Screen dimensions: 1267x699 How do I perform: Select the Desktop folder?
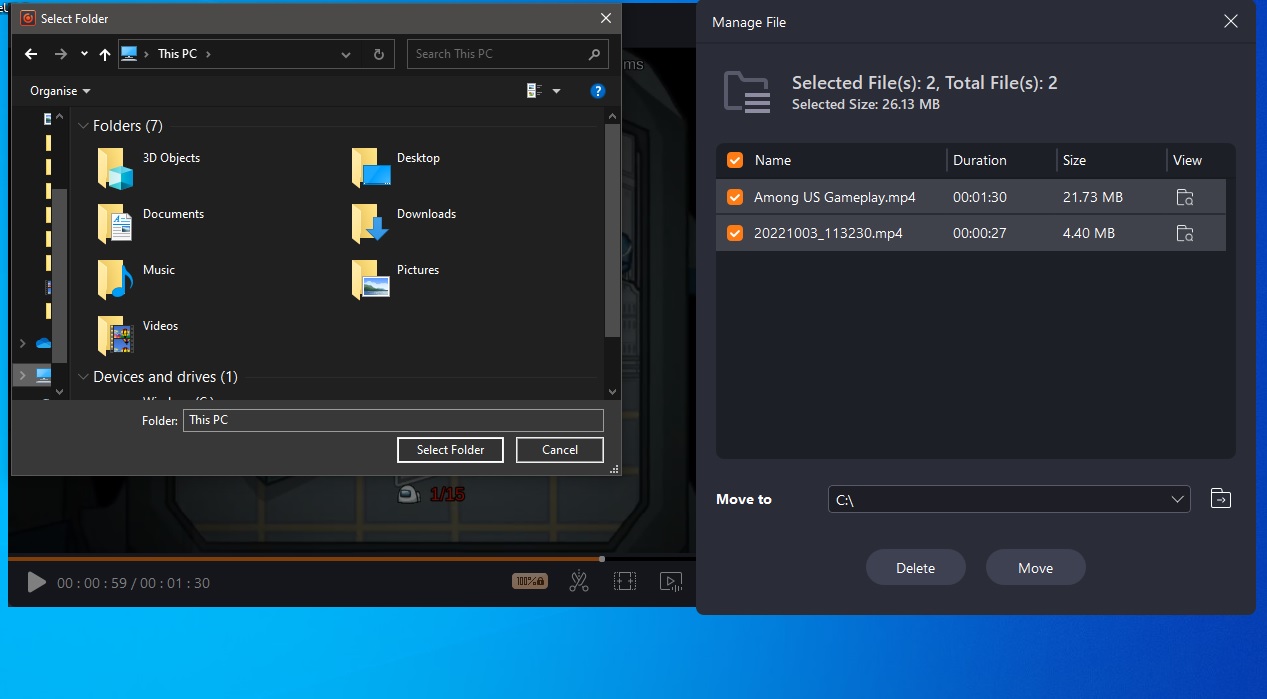[x=396, y=168]
